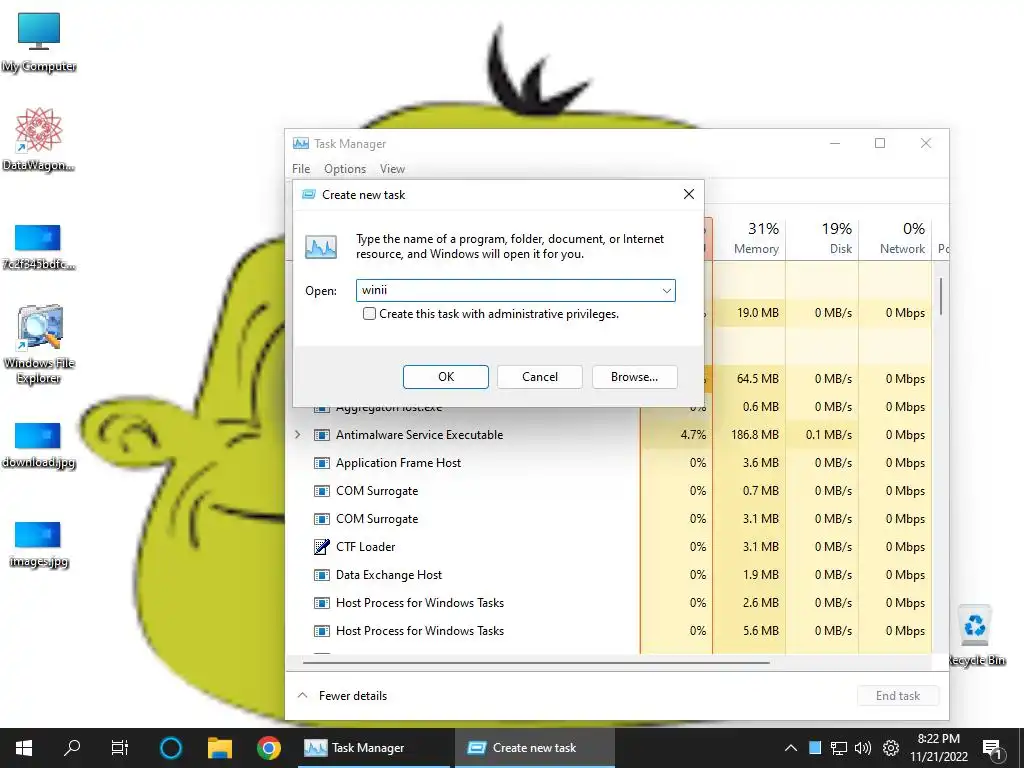Click the network tray icon
1024x768 pixels.
(x=839, y=748)
